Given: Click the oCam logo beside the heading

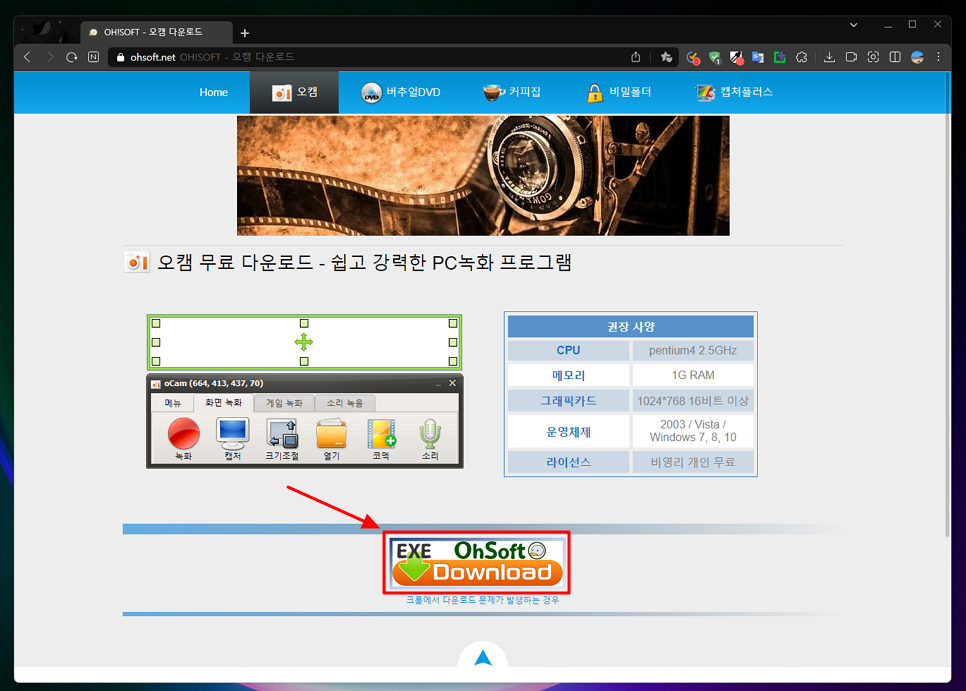Looking at the screenshot, I should tap(137, 262).
